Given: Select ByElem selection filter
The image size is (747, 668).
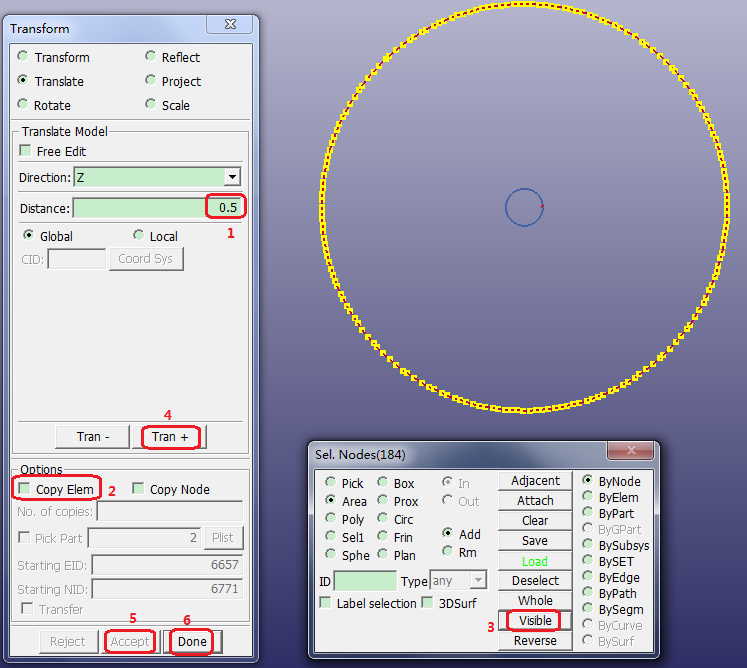Looking at the screenshot, I should 587,497.
